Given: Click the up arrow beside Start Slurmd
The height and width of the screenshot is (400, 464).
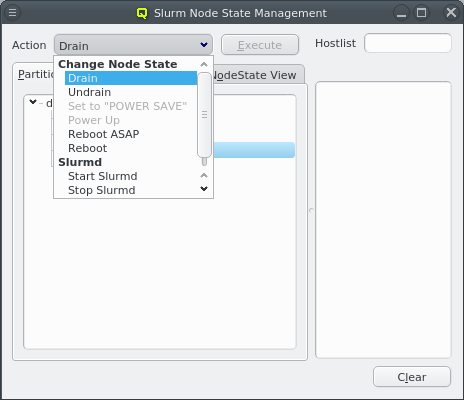Looking at the screenshot, I should [204, 175].
